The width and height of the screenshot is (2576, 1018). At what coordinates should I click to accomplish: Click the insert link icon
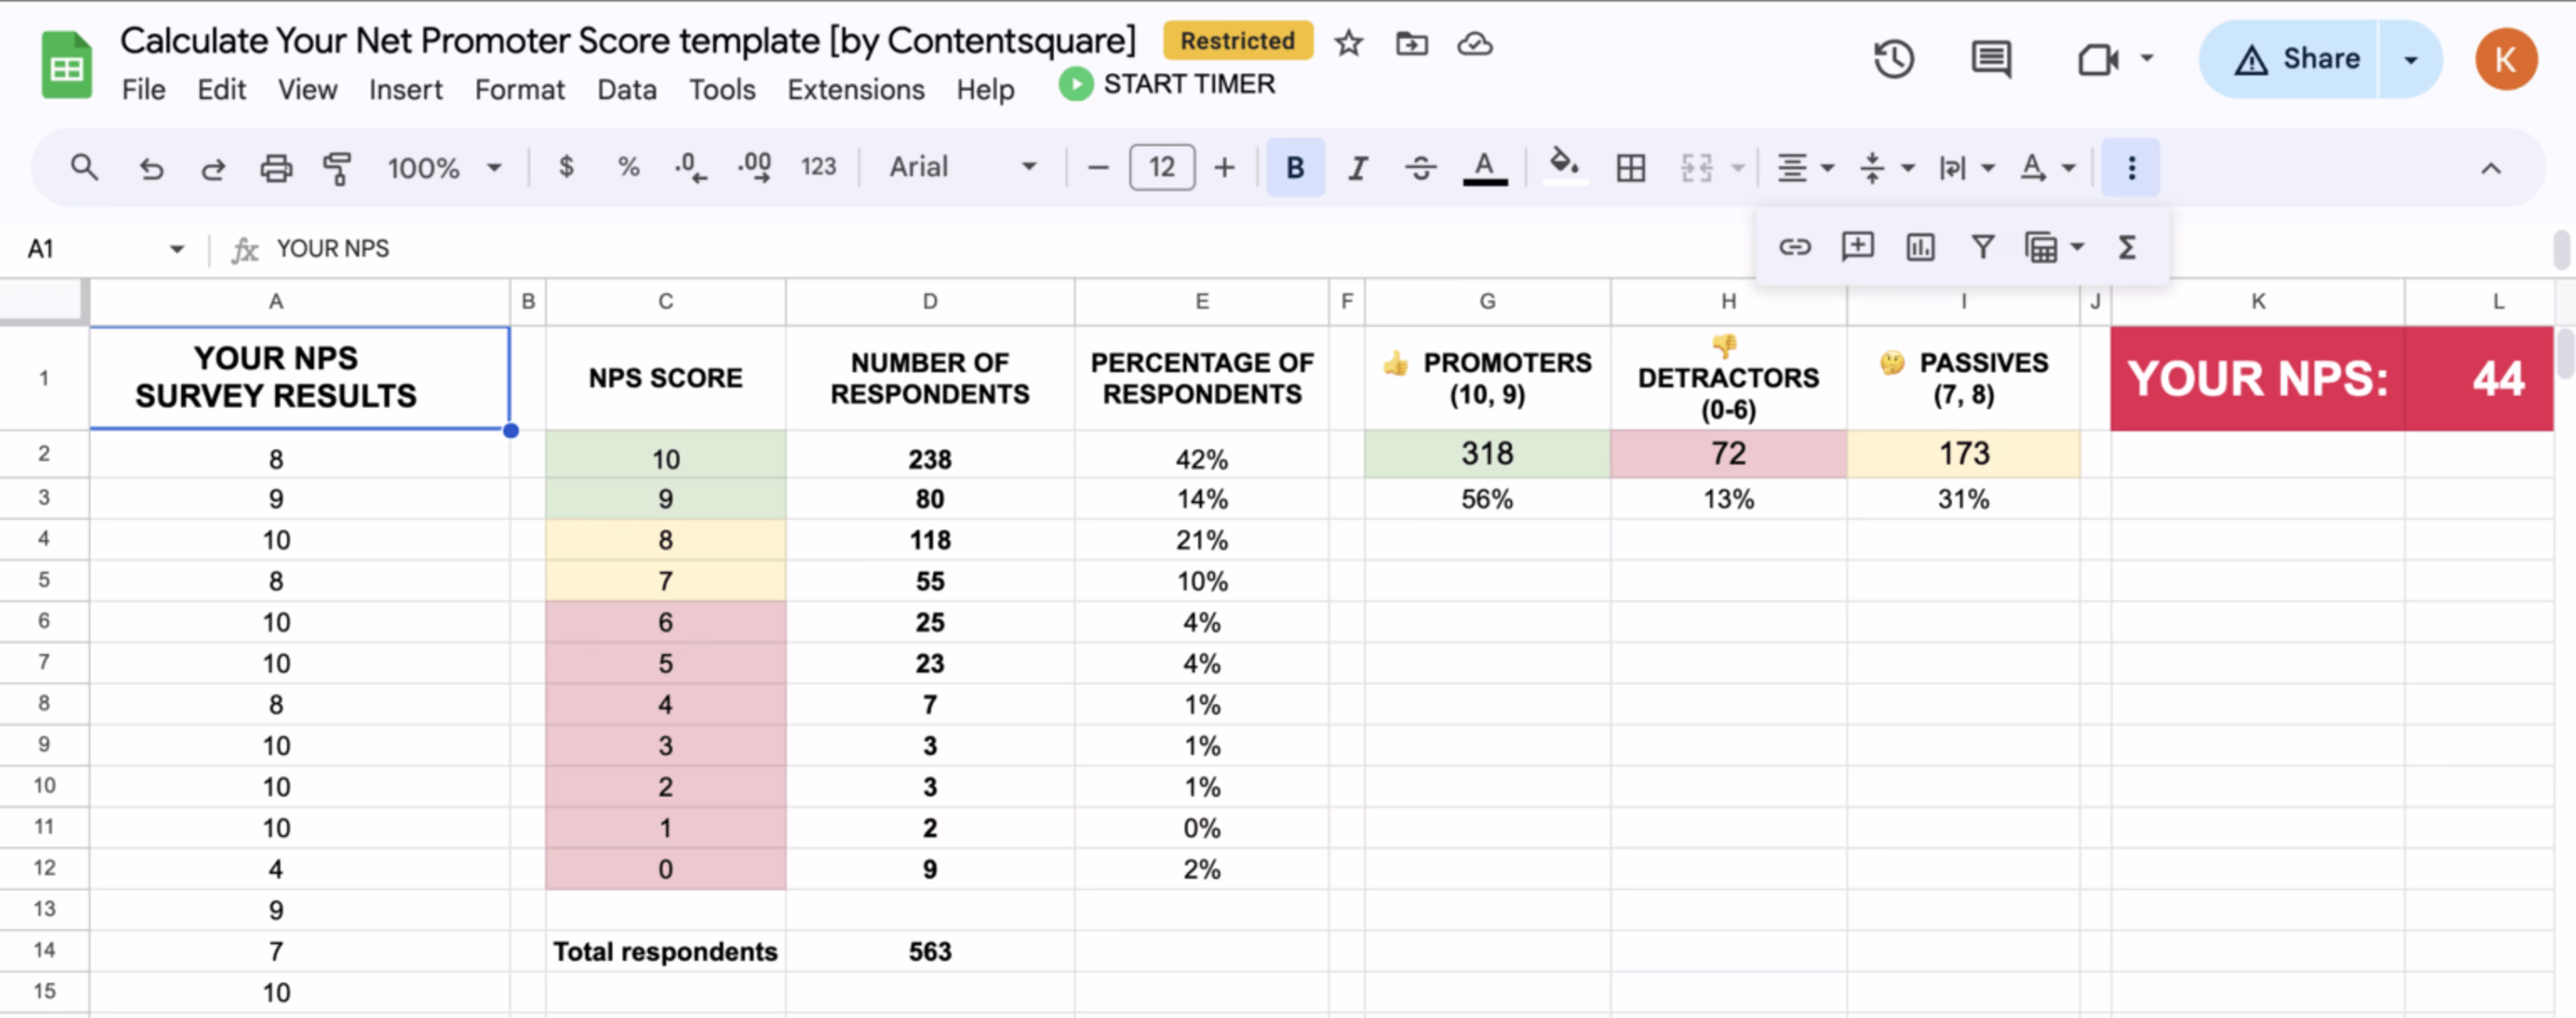1795,247
